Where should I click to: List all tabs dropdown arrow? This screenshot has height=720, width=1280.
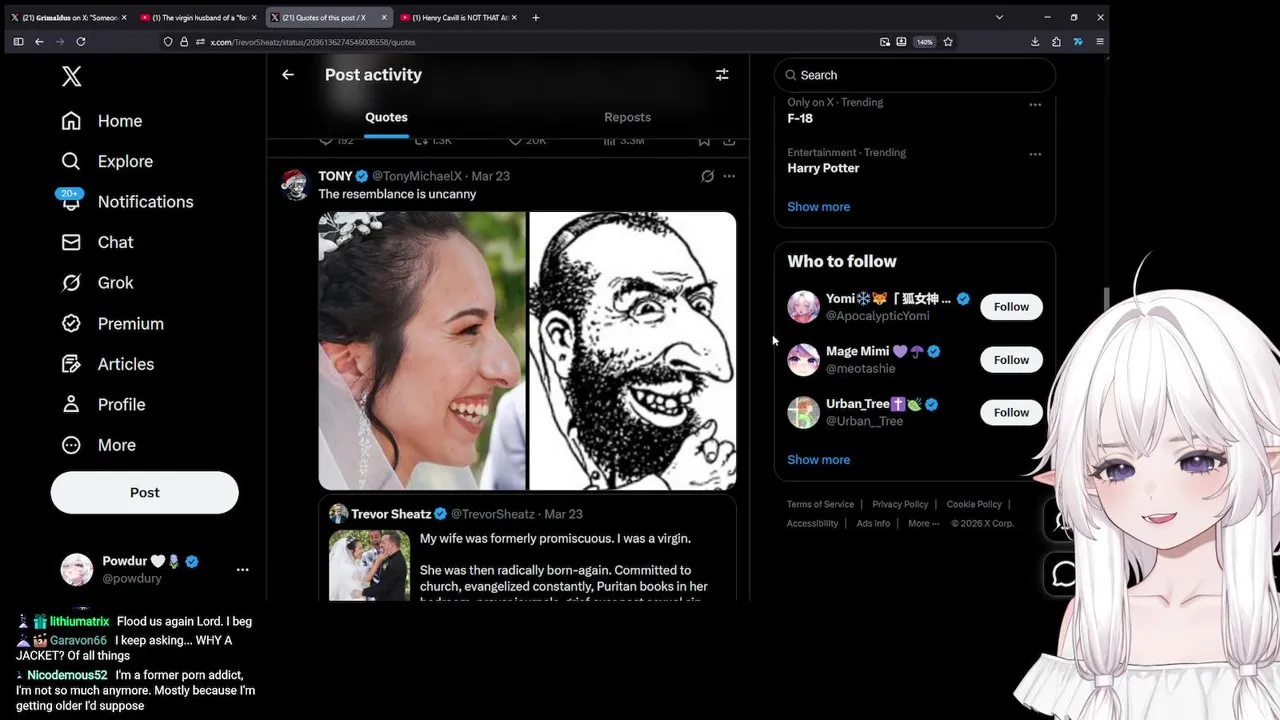[999, 17]
